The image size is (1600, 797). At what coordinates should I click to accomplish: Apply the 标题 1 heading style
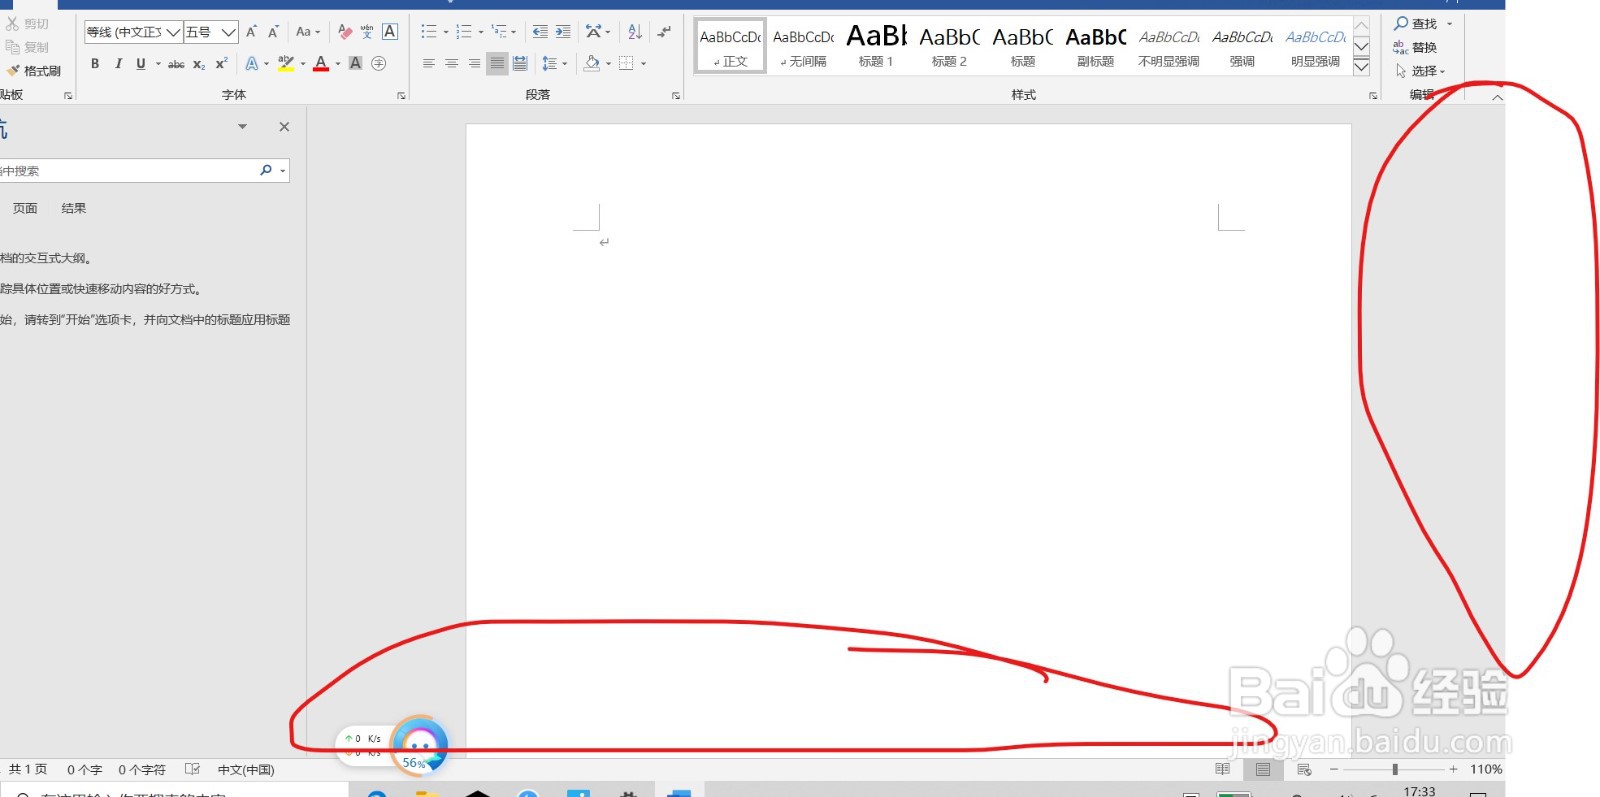[876, 46]
